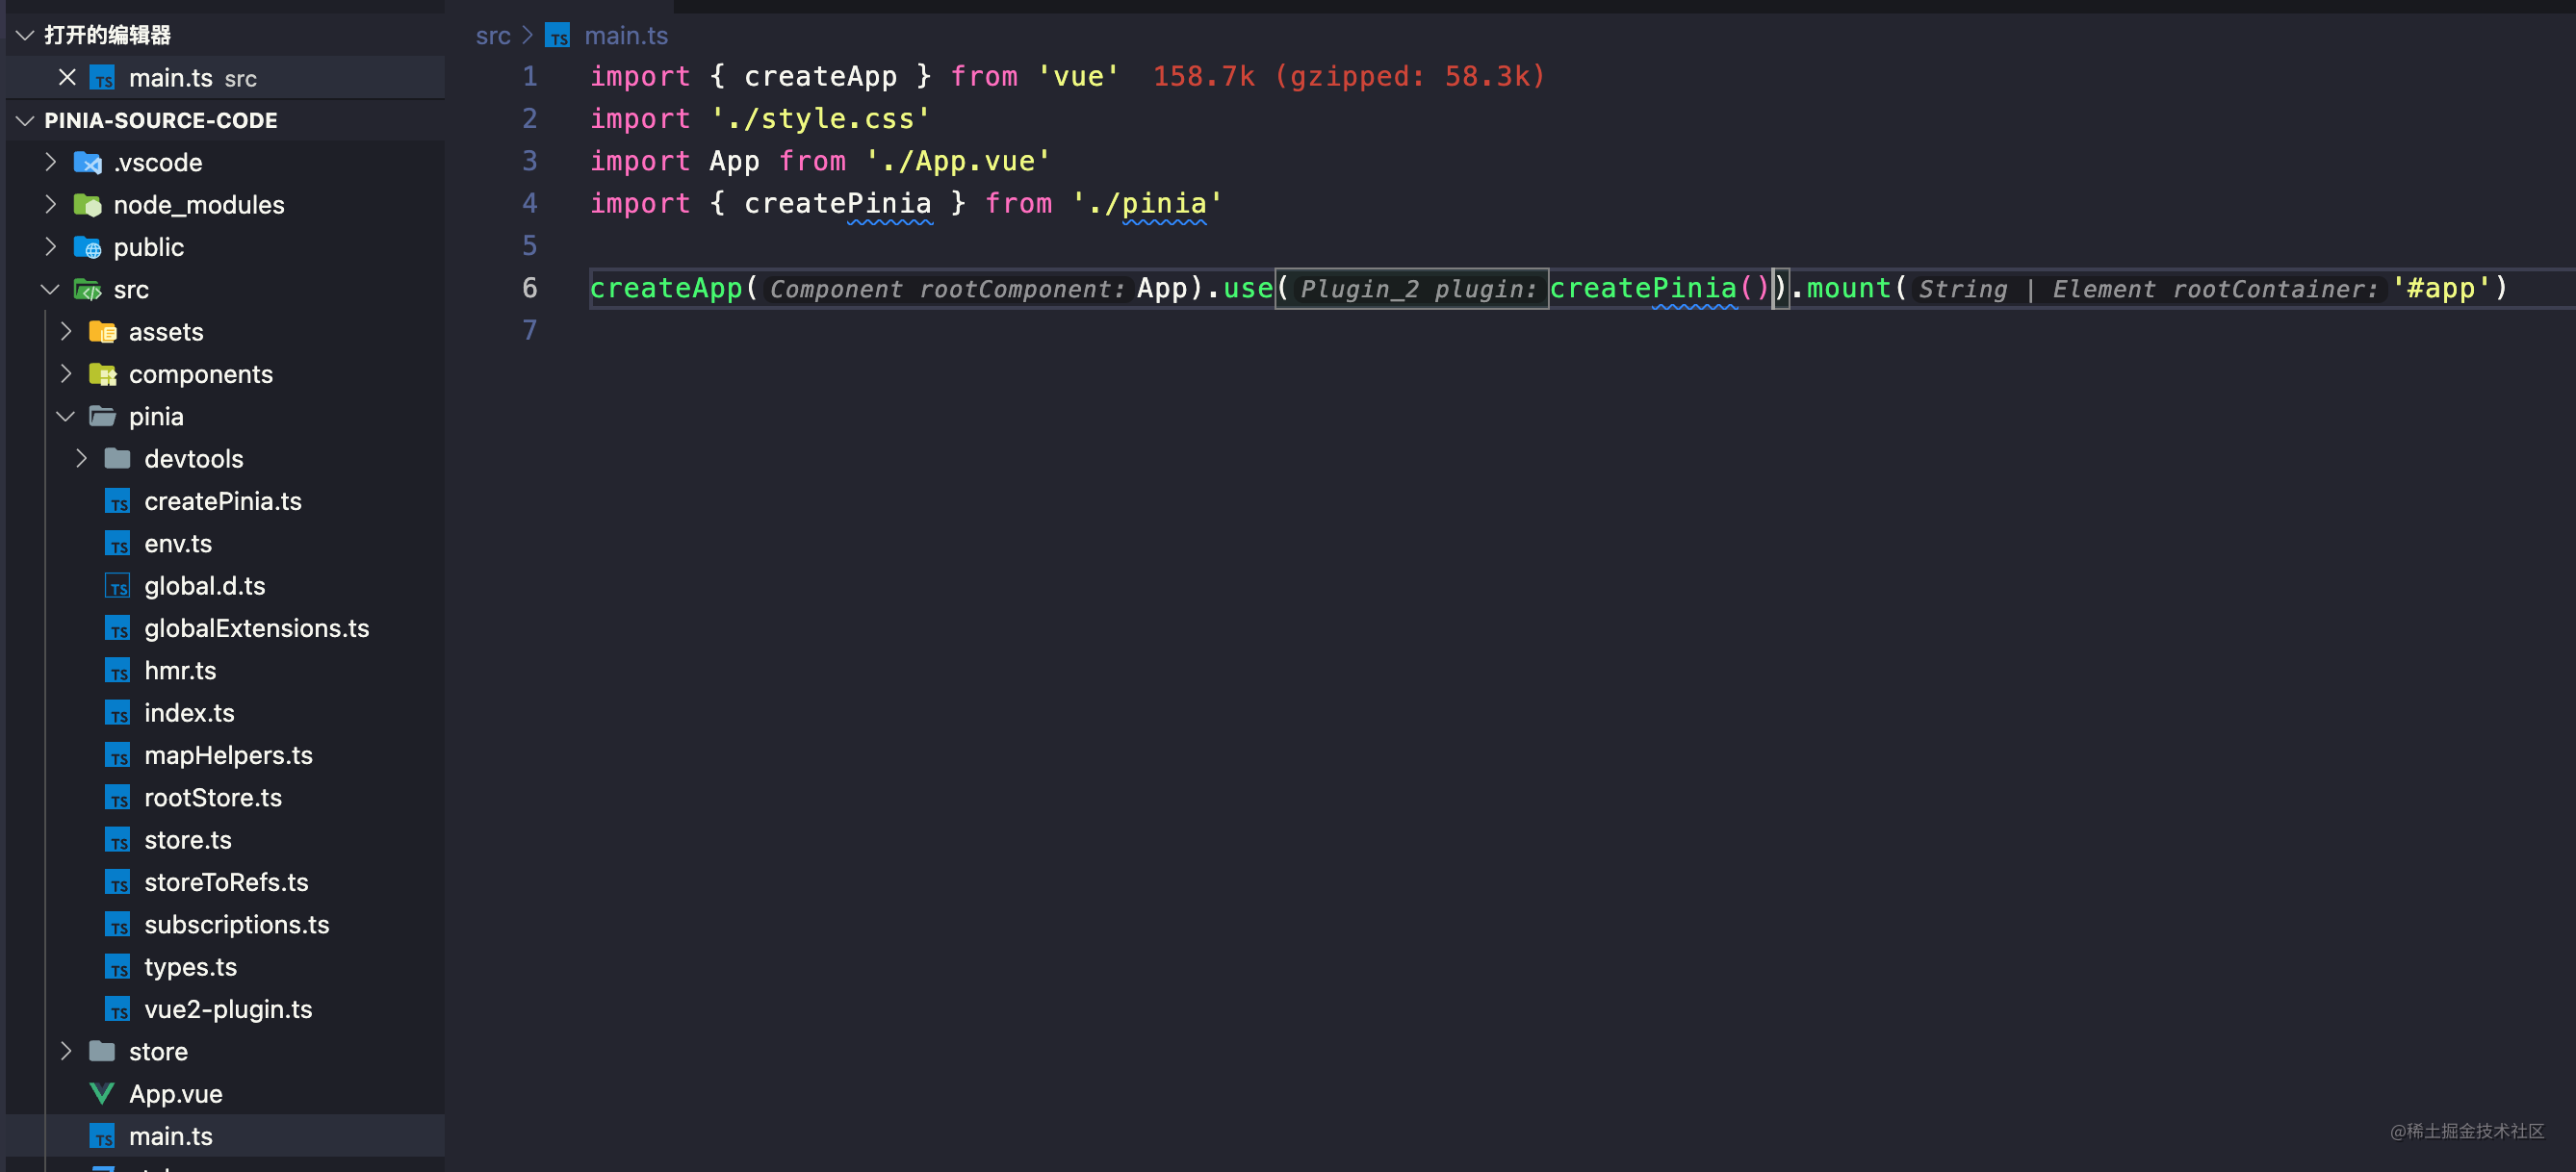
Task: Click the global.d.ts definition file icon
Action: click(x=118, y=586)
